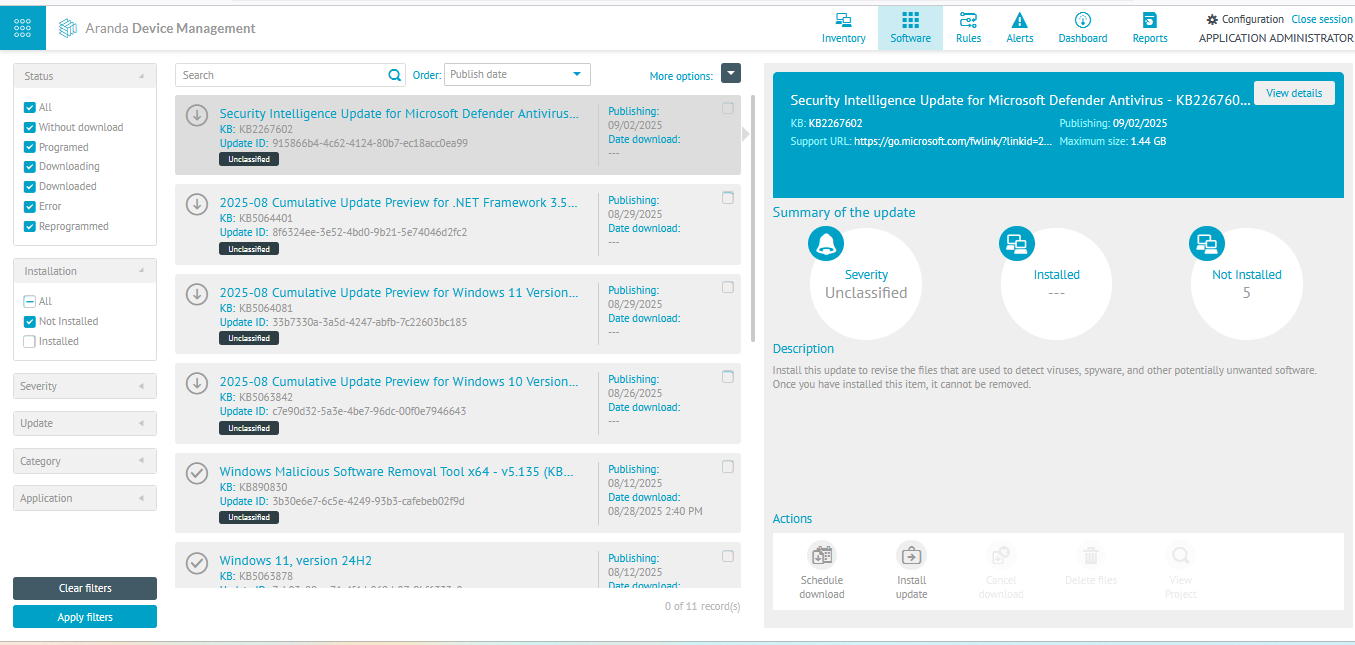Click the Severity bell icon
1355x645 pixels.
pyautogui.click(x=826, y=243)
